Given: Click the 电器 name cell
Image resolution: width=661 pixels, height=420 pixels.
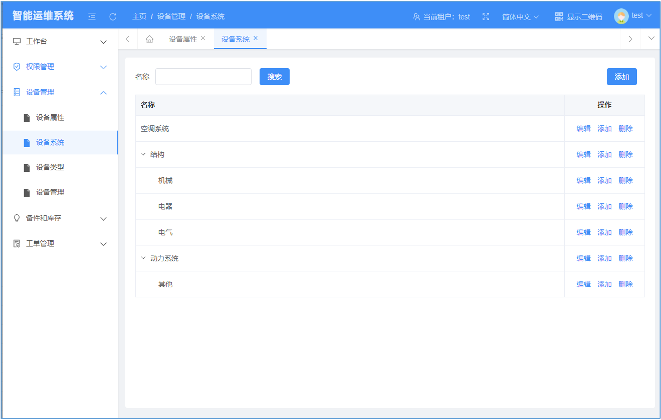Looking at the screenshot, I should click(x=350, y=206).
